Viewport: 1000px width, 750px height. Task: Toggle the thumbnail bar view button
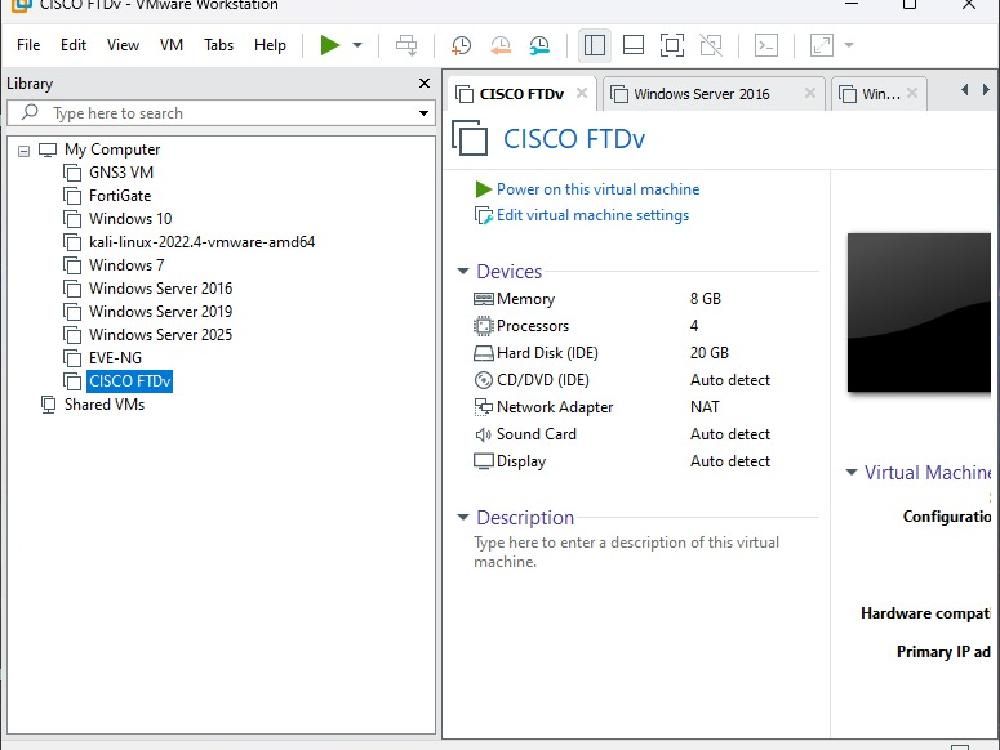click(x=633, y=45)
